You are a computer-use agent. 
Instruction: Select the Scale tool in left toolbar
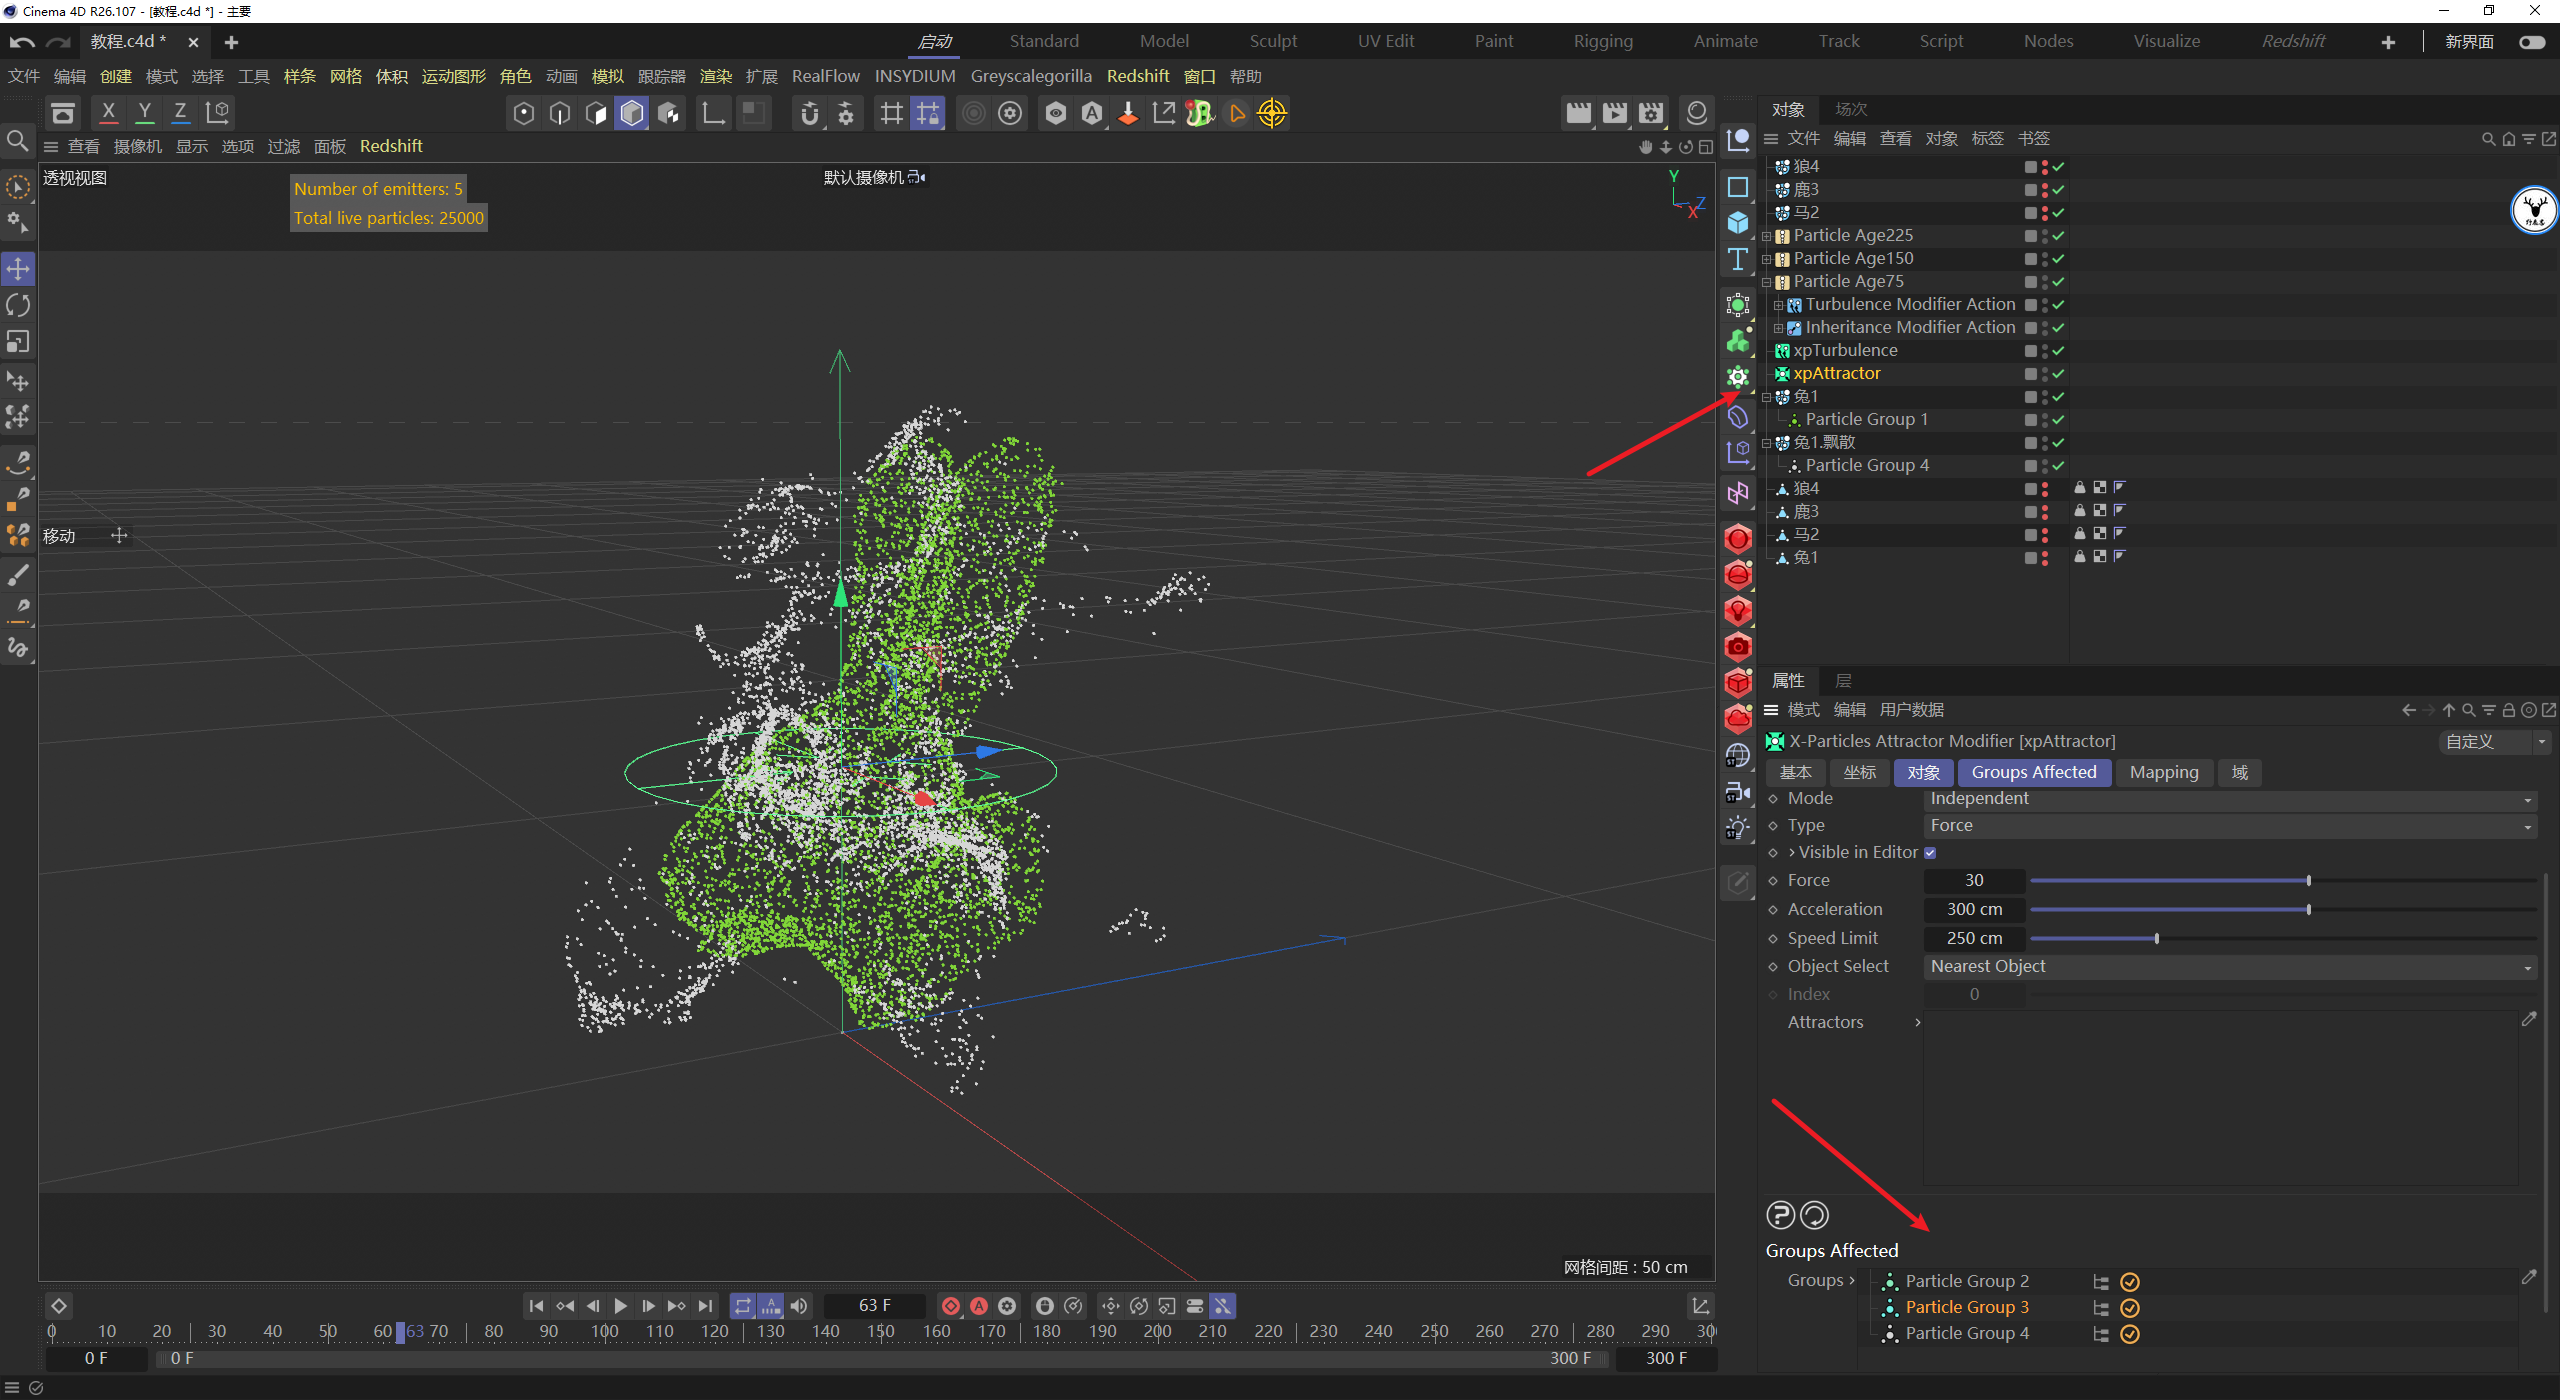click(18, 342)
